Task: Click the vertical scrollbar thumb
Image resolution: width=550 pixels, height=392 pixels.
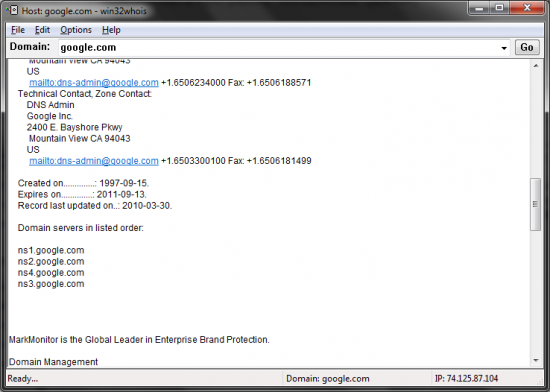Action: (536, 204)
